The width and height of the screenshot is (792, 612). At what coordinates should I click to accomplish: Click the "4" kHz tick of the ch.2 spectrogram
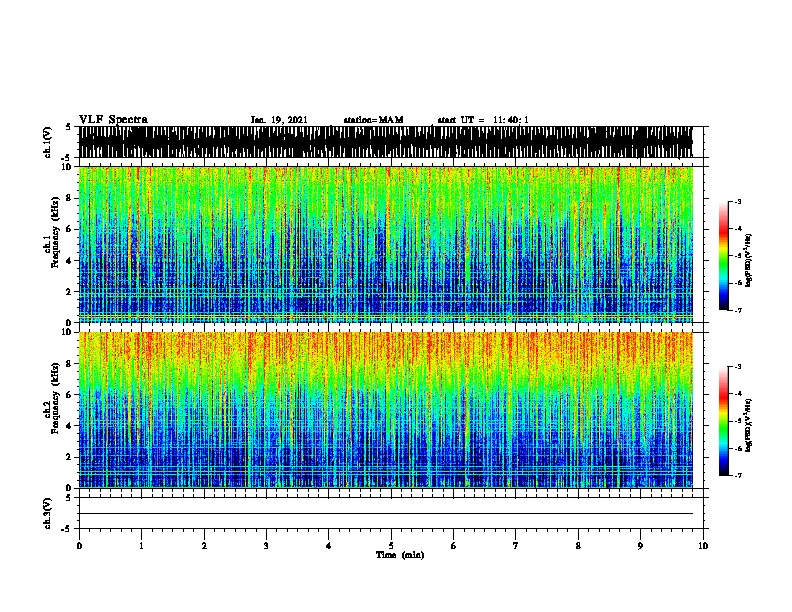tap(70, 426)
